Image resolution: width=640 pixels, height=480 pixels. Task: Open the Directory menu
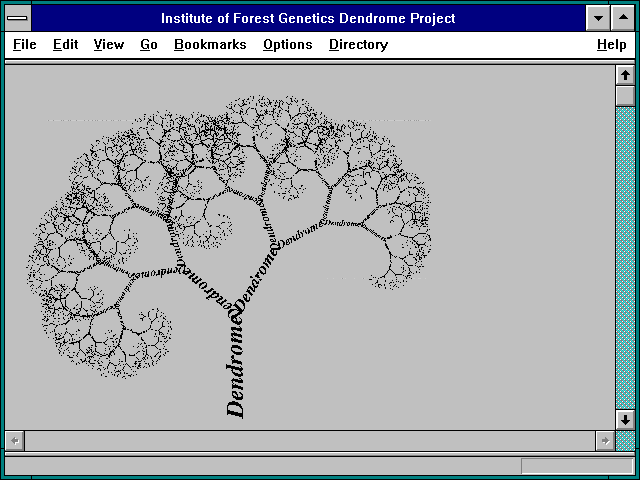point(358,44)
